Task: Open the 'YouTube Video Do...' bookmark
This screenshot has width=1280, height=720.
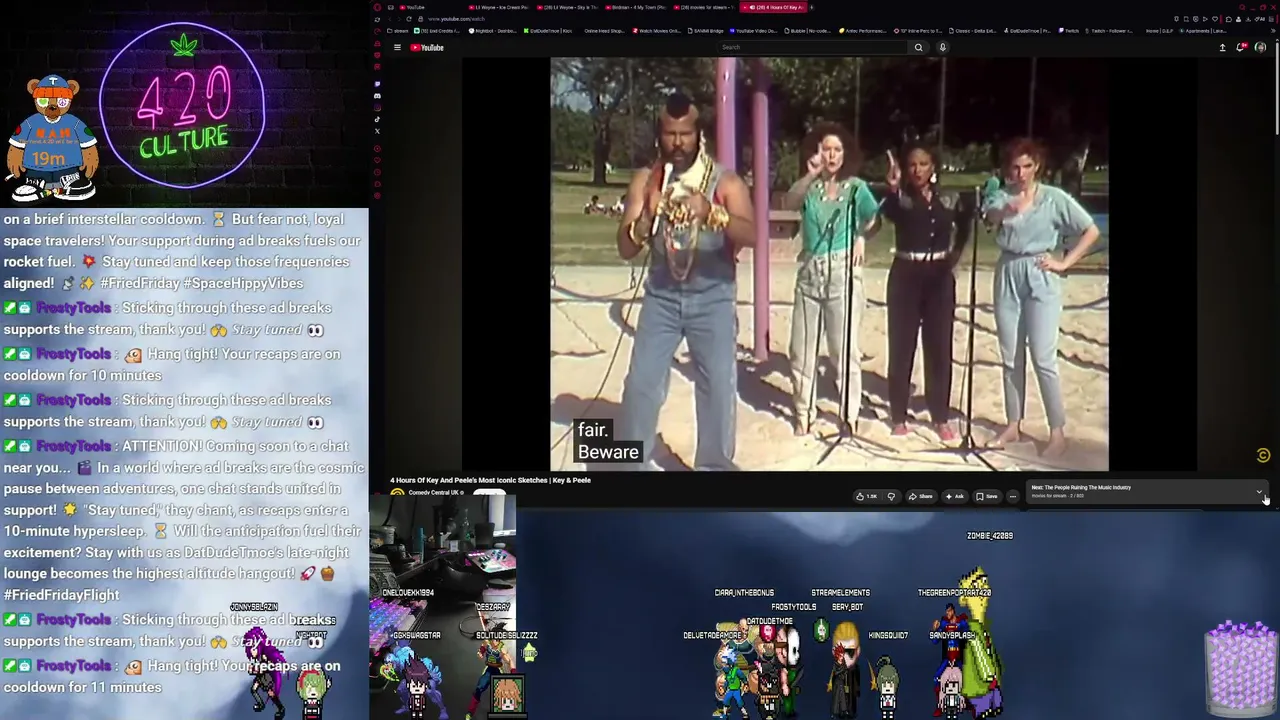Action: (x=754, y=31)
